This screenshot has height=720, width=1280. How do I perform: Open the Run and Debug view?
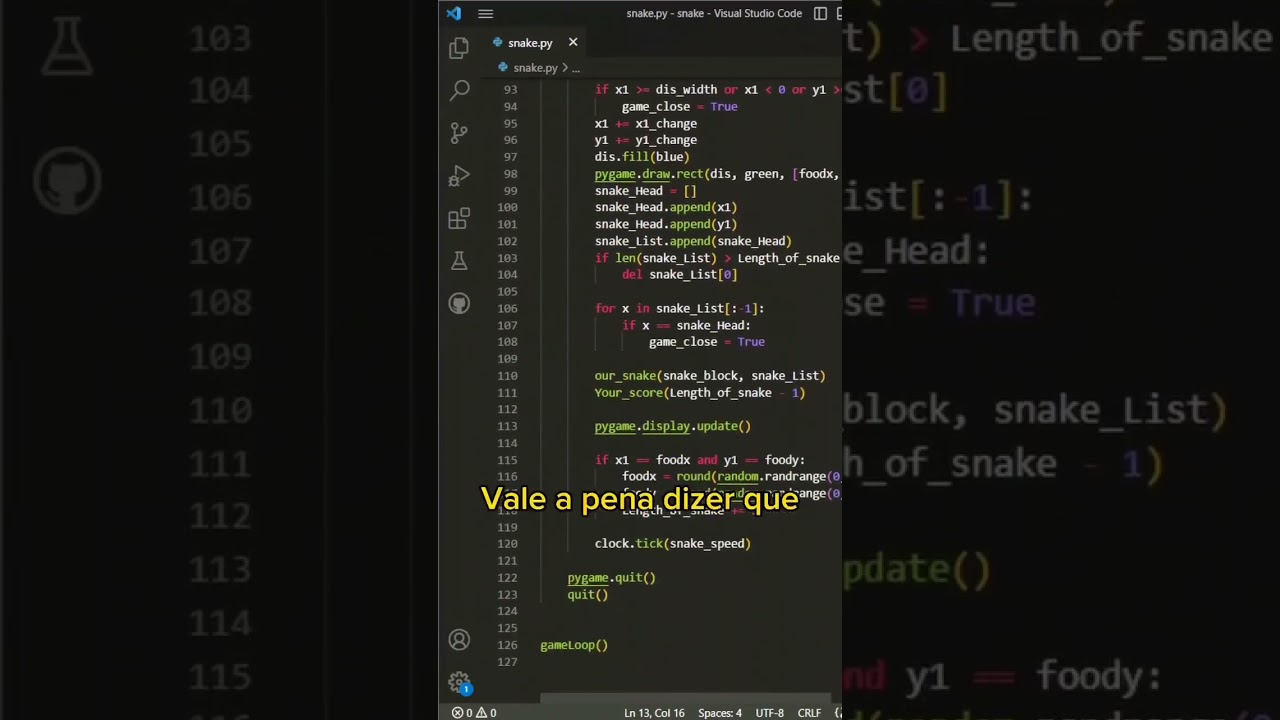[459, 176]
